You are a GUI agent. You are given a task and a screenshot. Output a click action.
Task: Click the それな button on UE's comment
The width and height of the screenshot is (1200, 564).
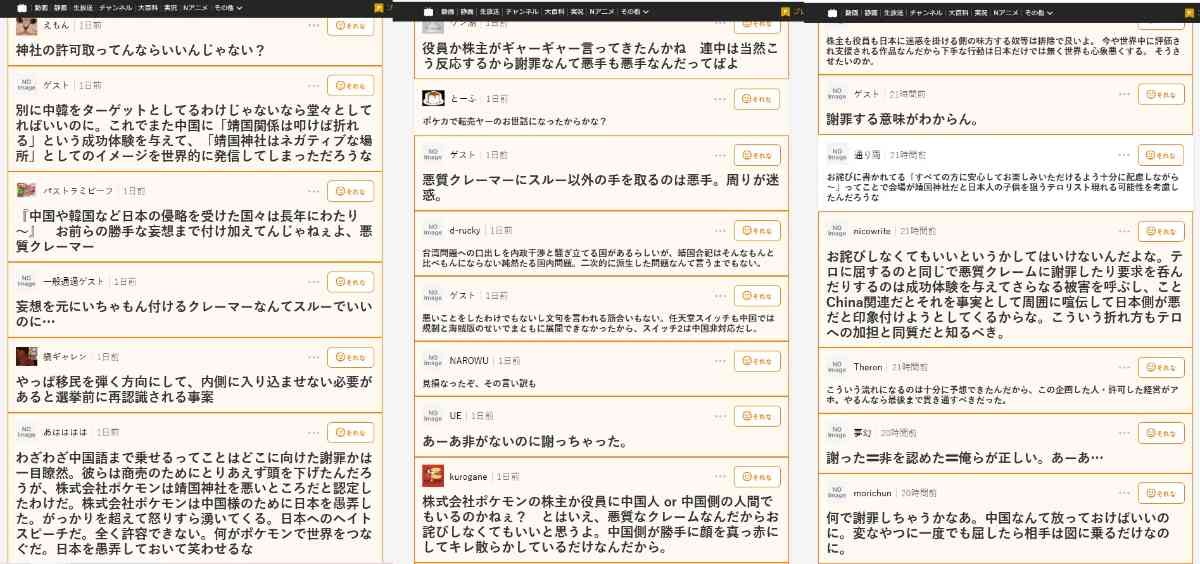tap(757, 415)
